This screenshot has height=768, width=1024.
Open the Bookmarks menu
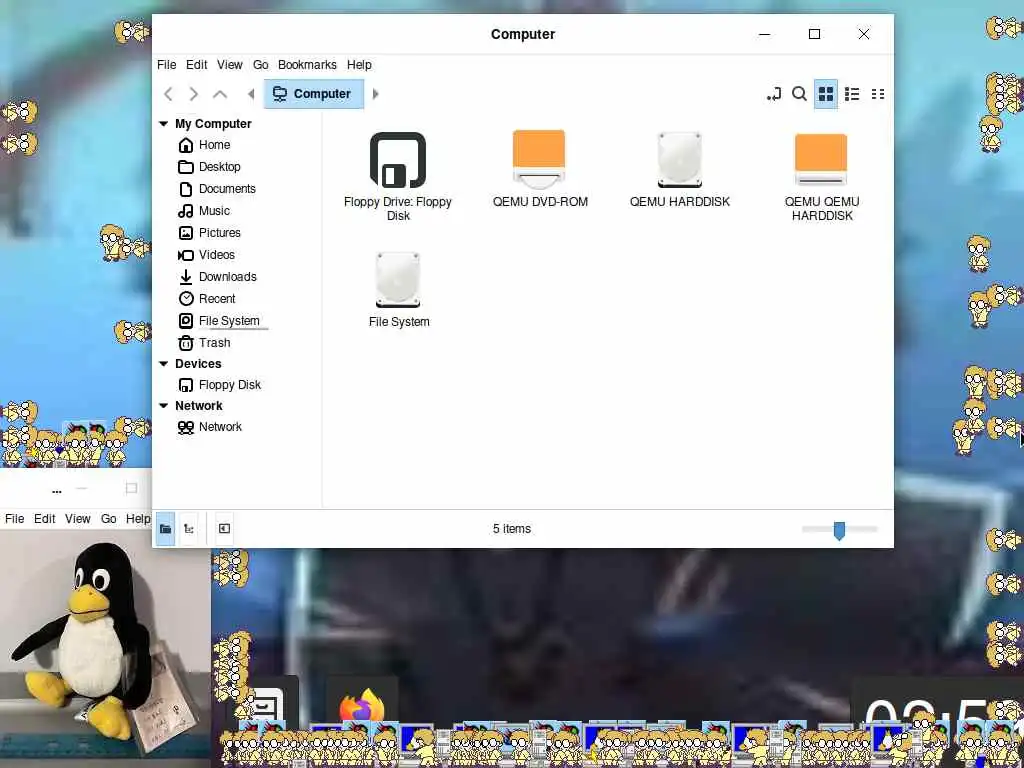tap(307, 65)
